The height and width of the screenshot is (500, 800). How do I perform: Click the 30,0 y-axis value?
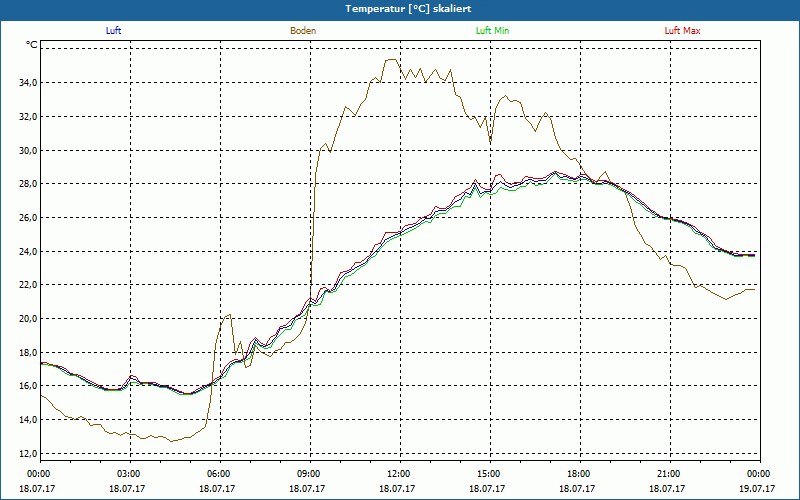tap(29, 150)
